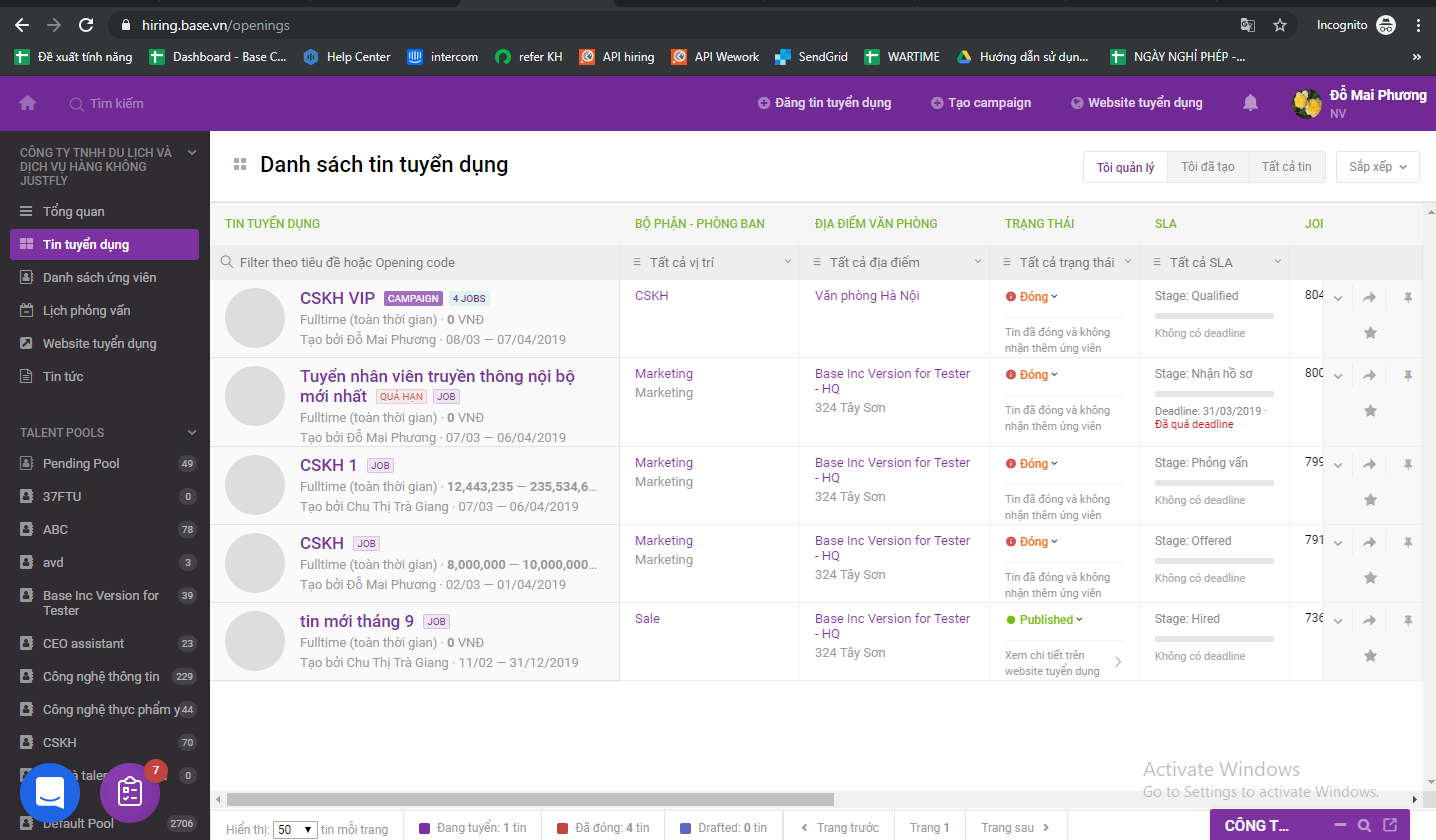1436x840 pixels.
Task: Open the CEO assistant talent pool
Action: click(x=104, y=643)
